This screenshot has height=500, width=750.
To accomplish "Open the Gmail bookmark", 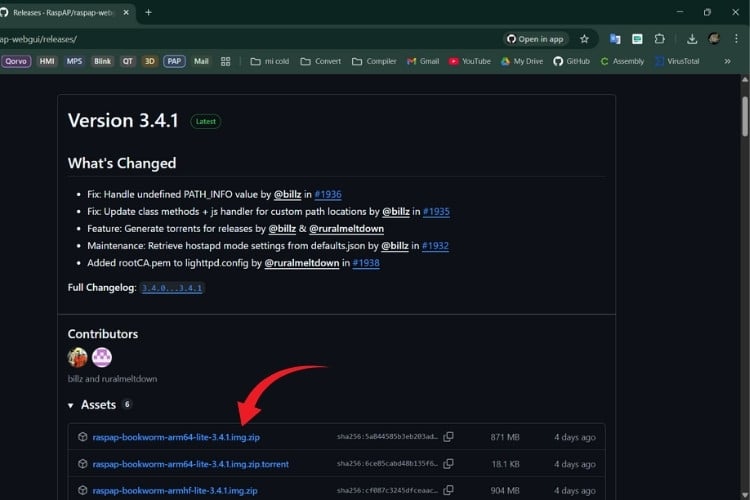I will [423, 61].
